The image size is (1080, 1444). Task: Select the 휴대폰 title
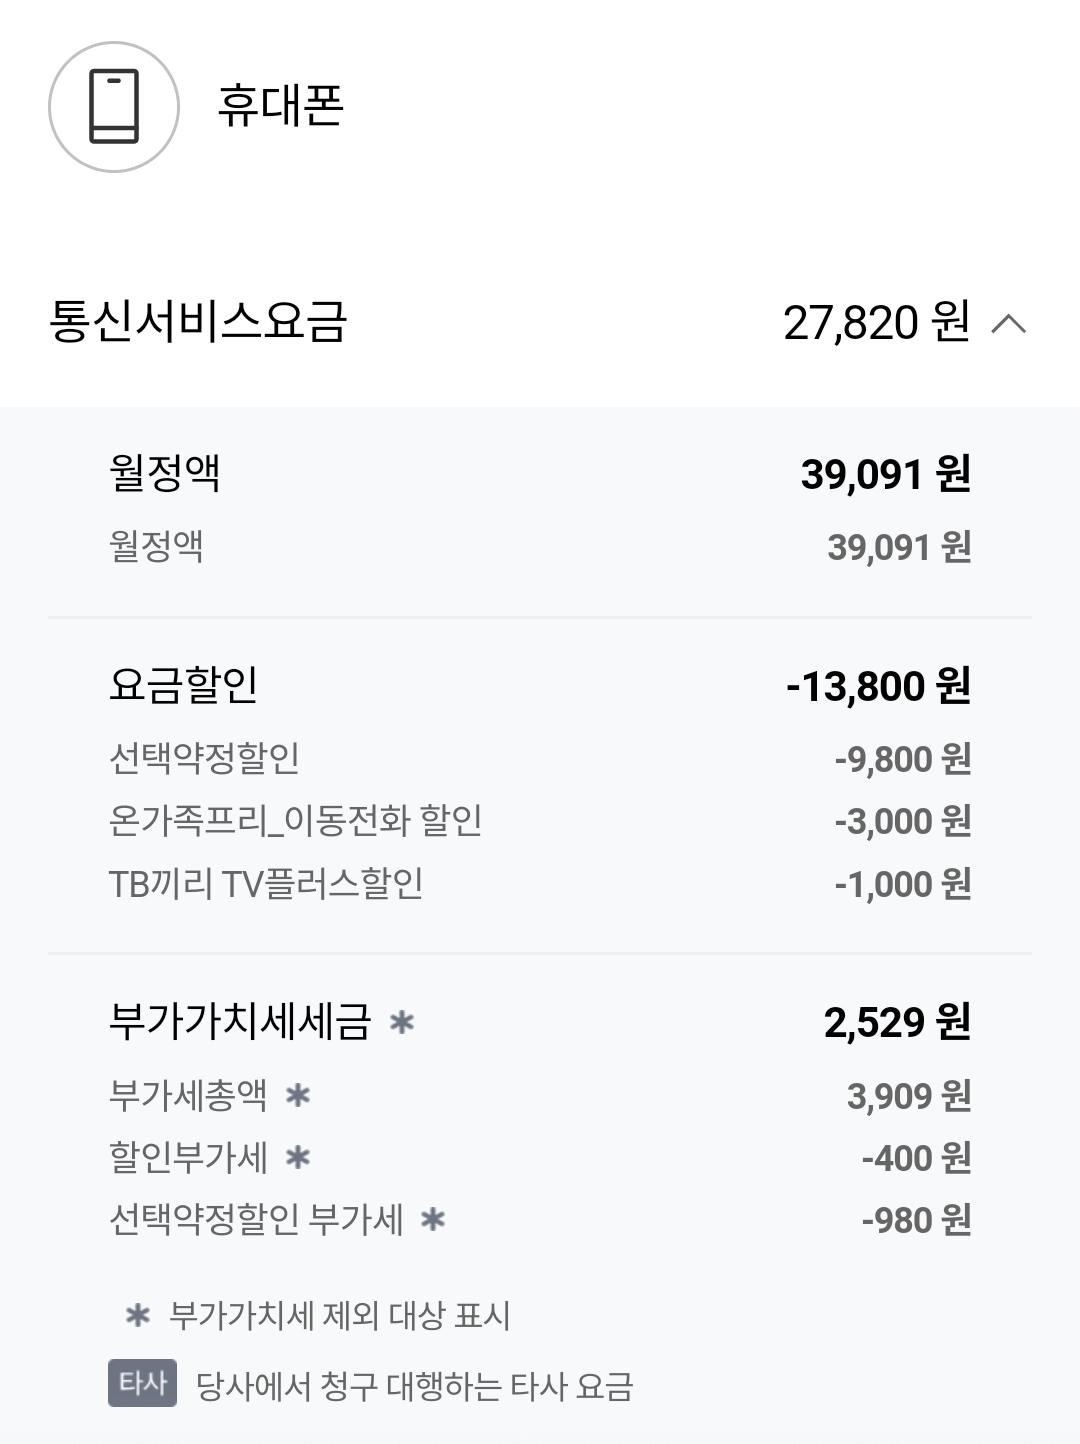[280, 106]
